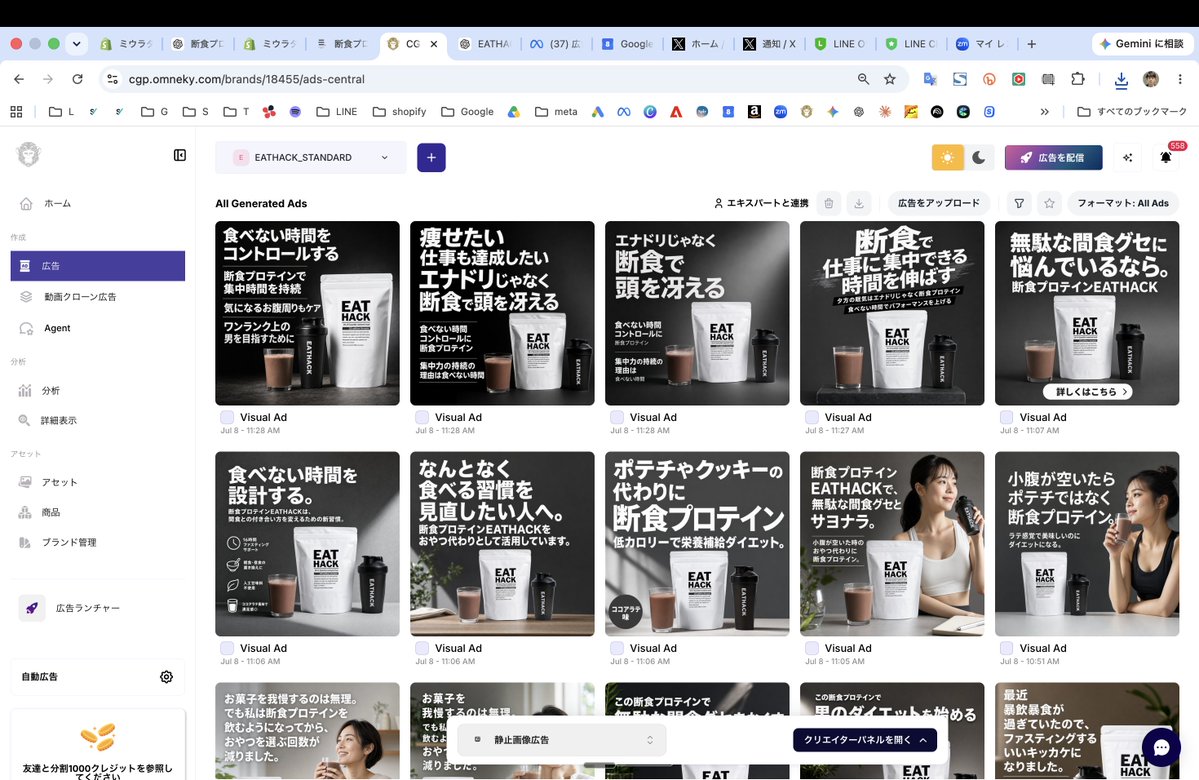
Task: Open Chrome three-dot menu
Action: pos(1180,79)
